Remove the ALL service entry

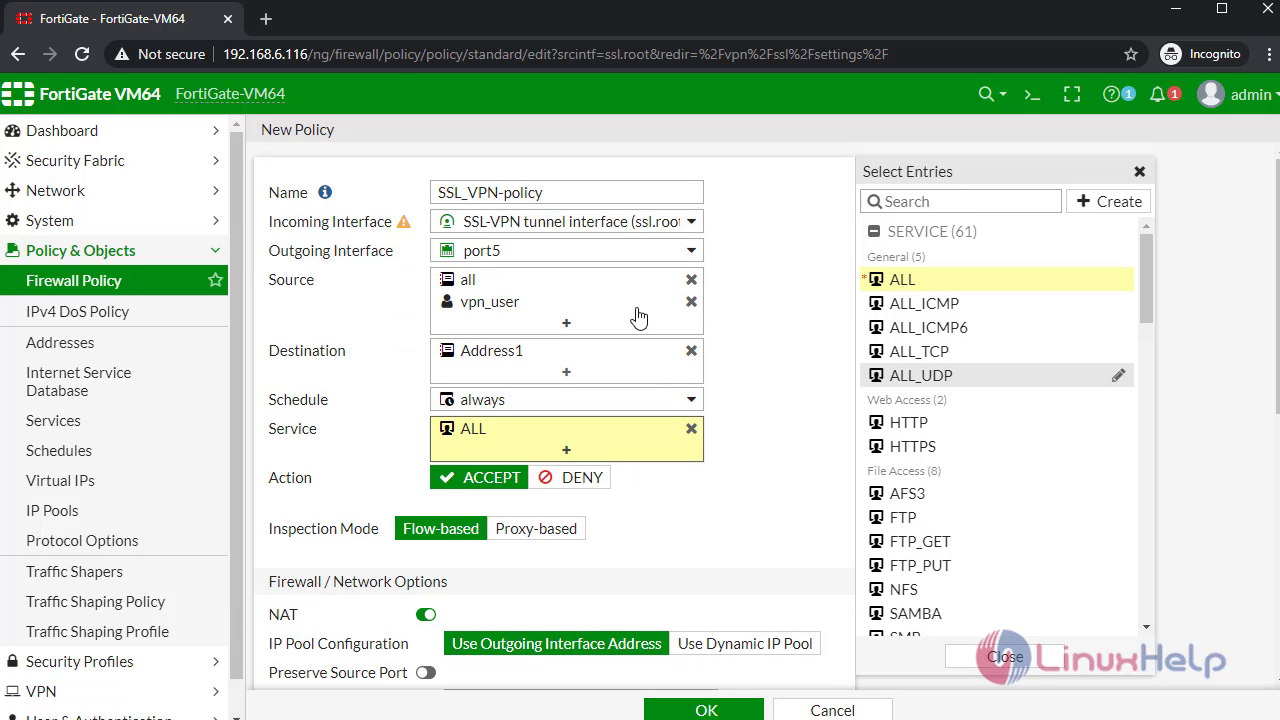point(691,429)
